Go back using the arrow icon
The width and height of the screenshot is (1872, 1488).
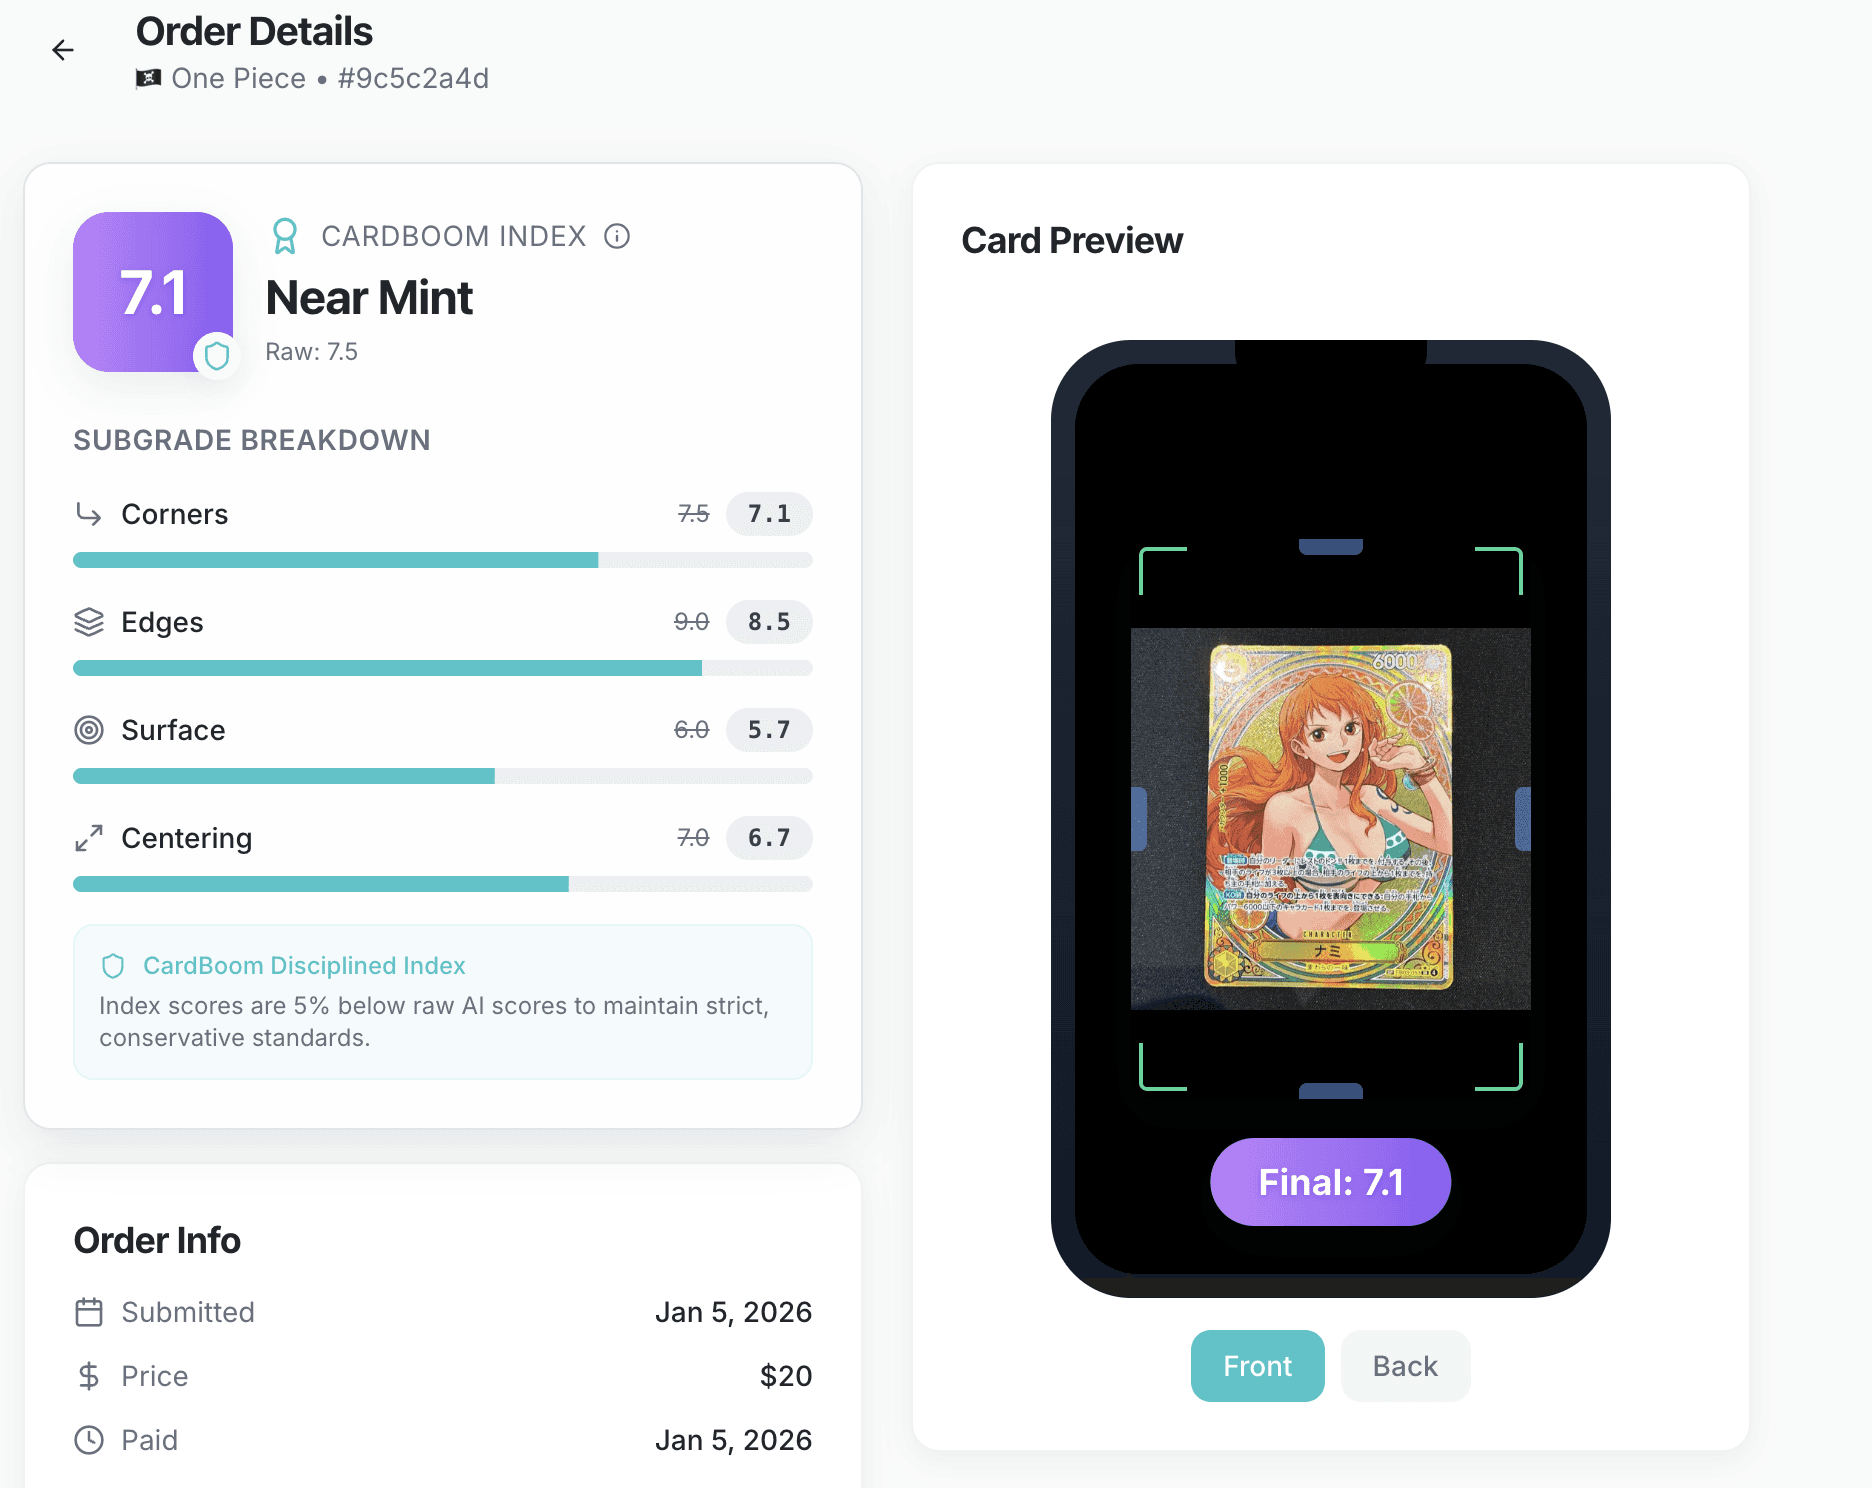click(63, 50)
